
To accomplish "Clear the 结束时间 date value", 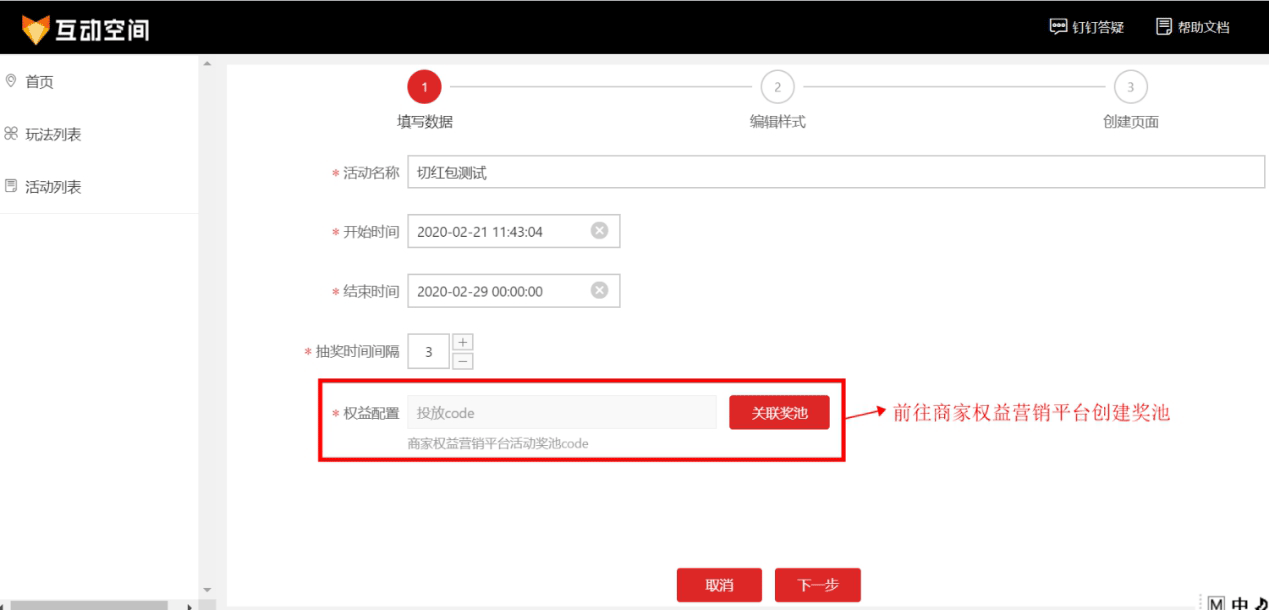I will [599, 291].
